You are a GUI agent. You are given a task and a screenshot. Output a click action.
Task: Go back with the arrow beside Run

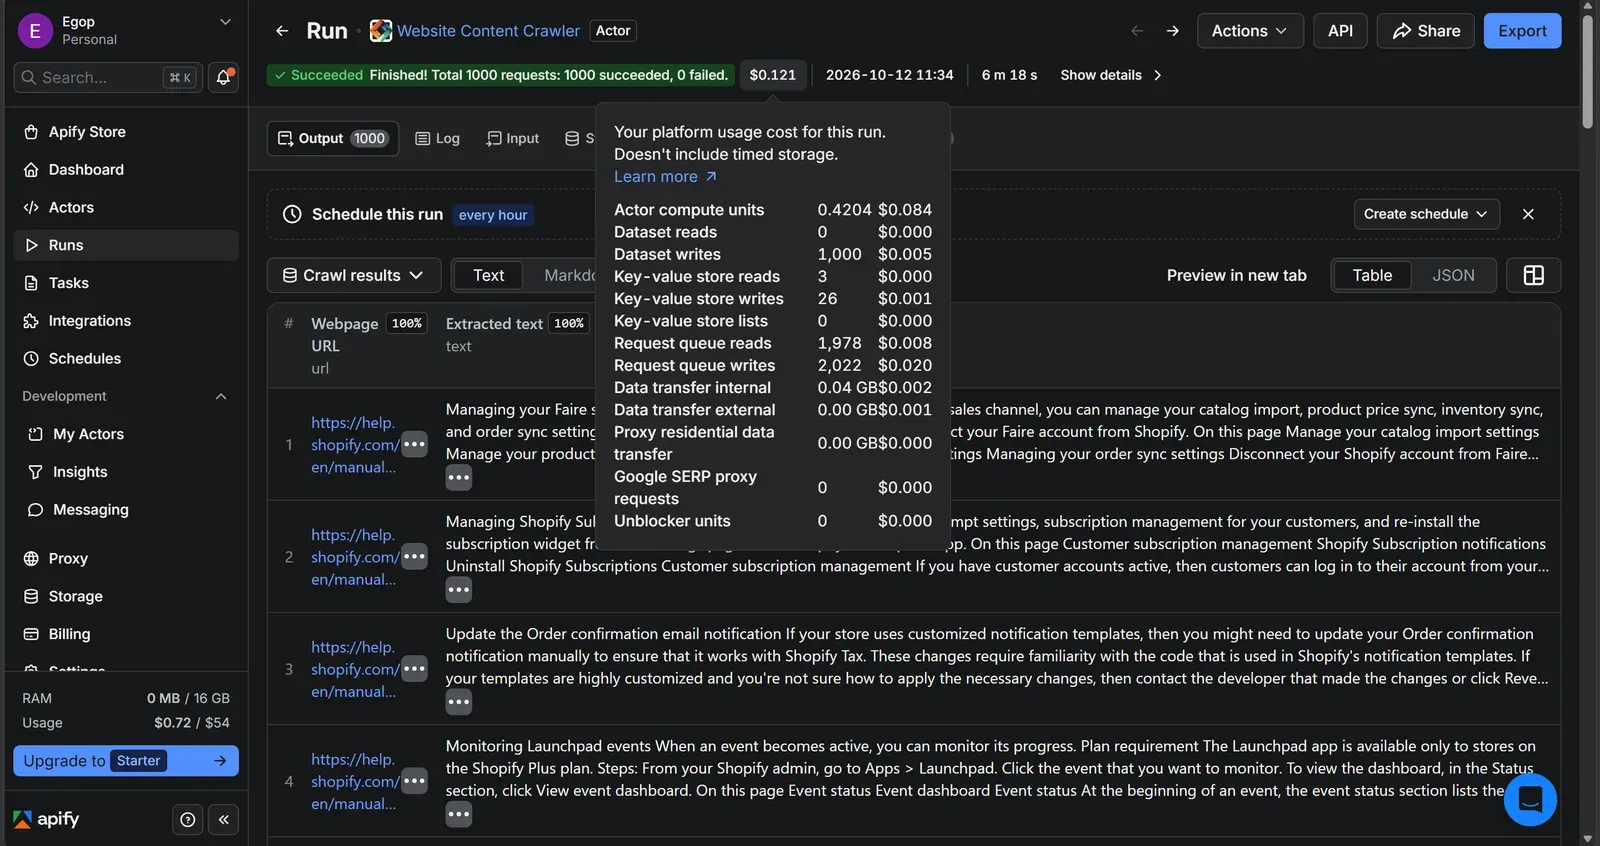(x=282, y=31)
